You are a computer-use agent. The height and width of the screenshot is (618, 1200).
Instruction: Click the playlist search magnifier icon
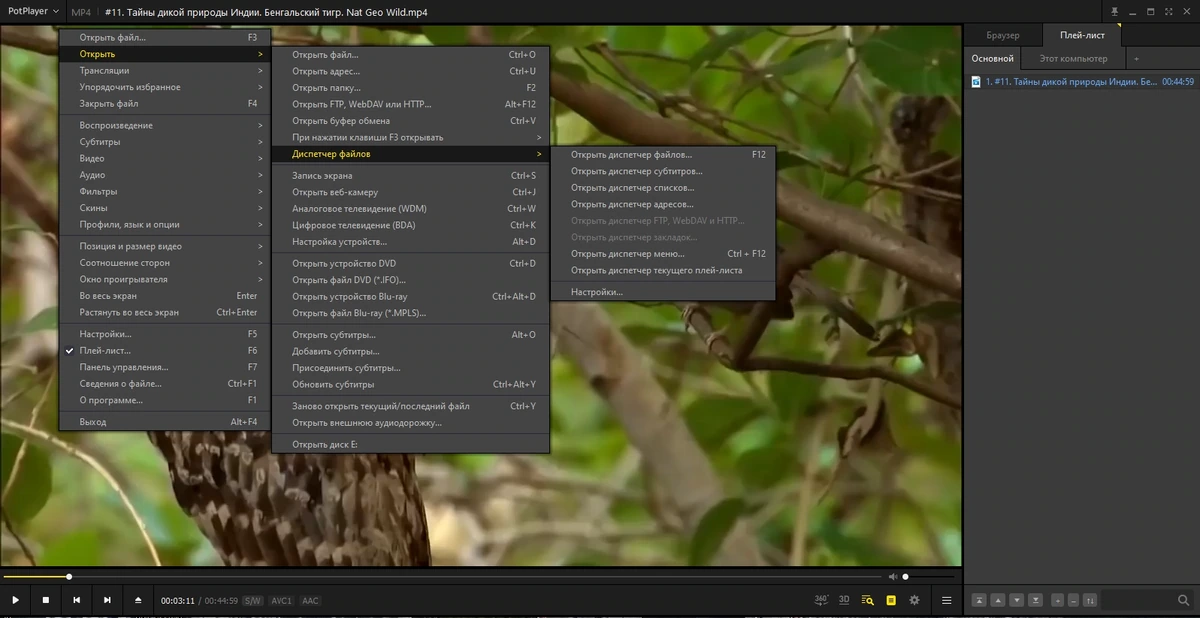tap(1183, 600)
